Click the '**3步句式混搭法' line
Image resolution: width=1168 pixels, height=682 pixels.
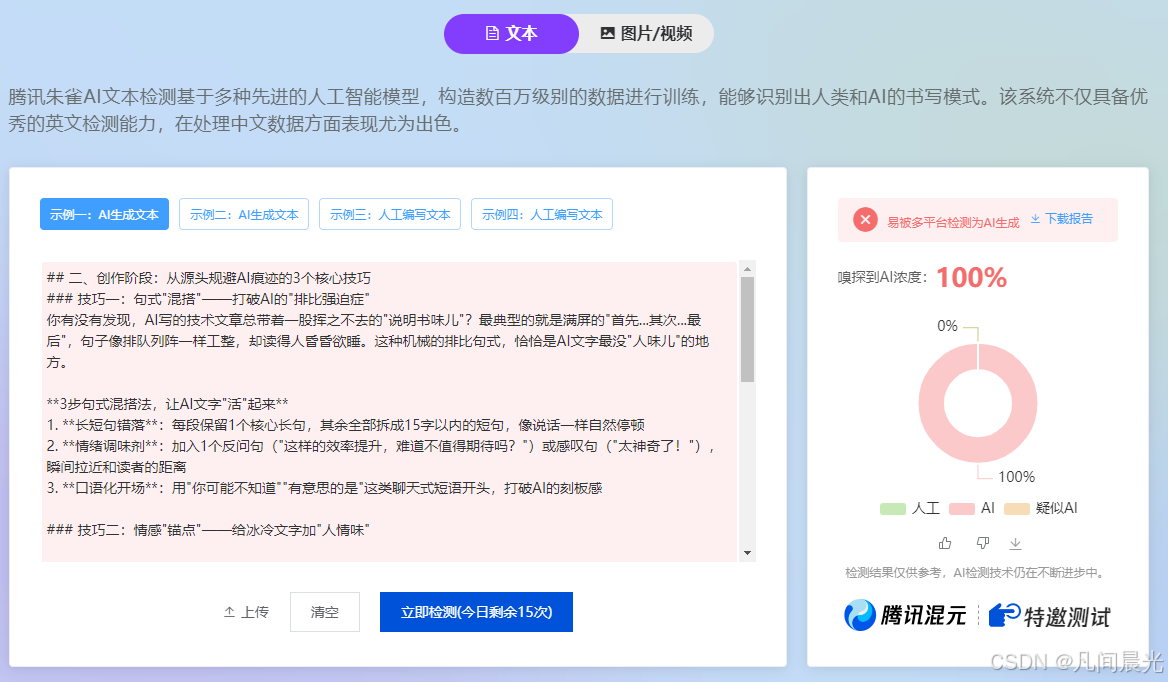tap(167, 404)
